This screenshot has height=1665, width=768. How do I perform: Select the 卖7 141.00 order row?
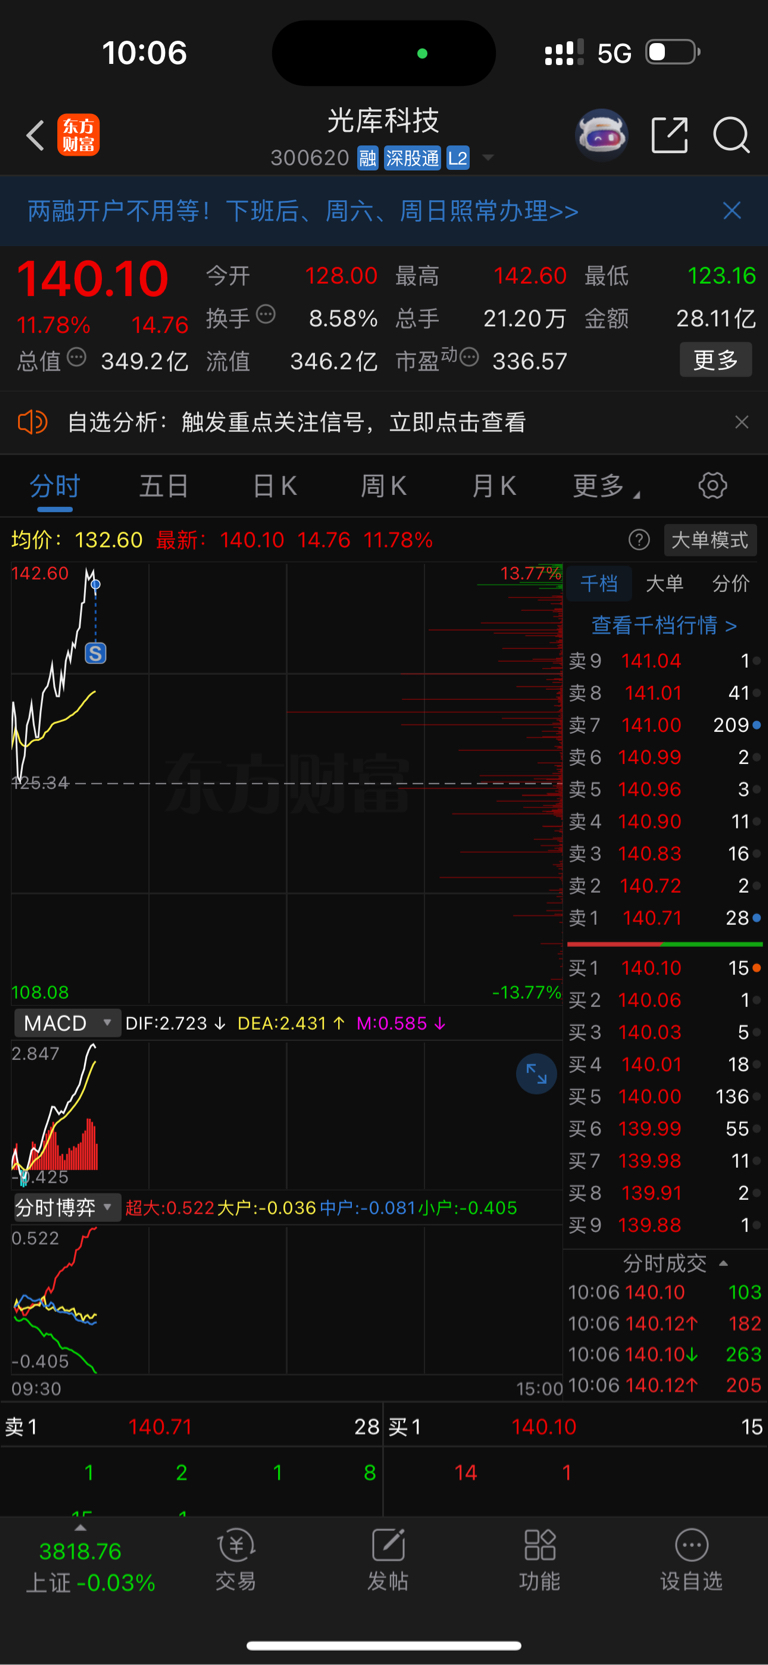tap(665, 725)
